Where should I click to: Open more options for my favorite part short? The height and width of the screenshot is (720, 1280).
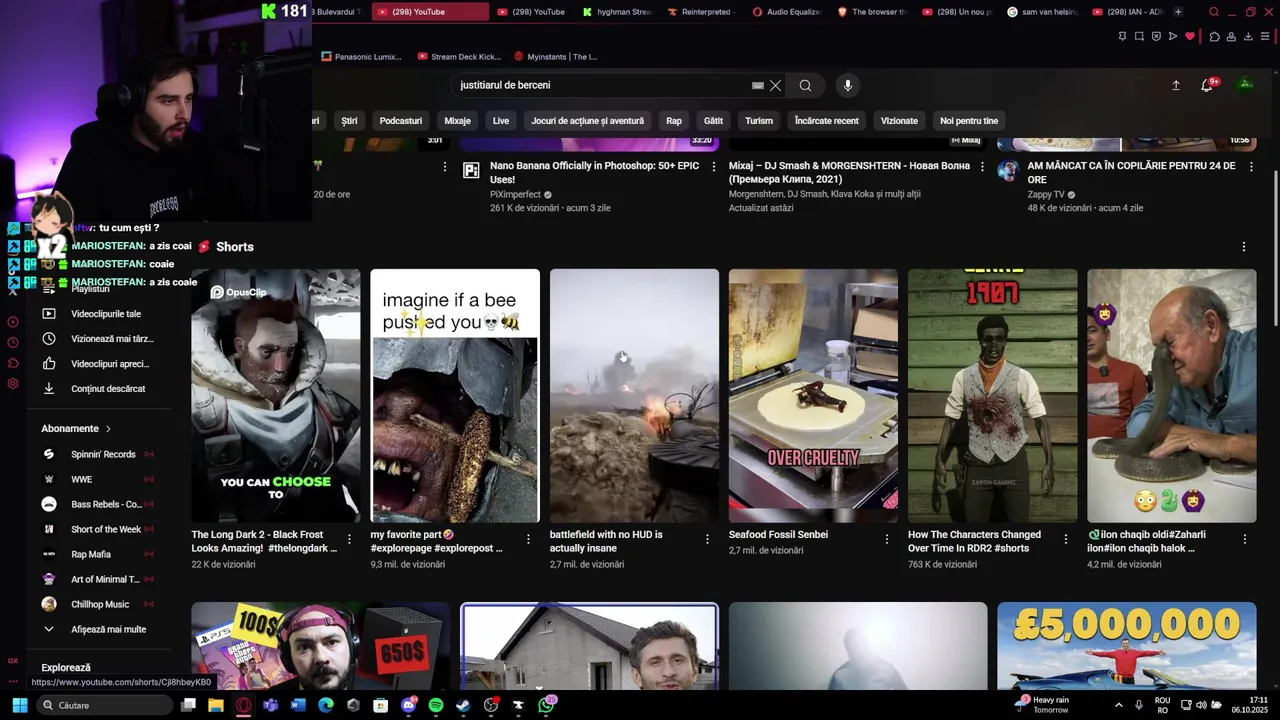pyautogui.click(x=528, y=539)
